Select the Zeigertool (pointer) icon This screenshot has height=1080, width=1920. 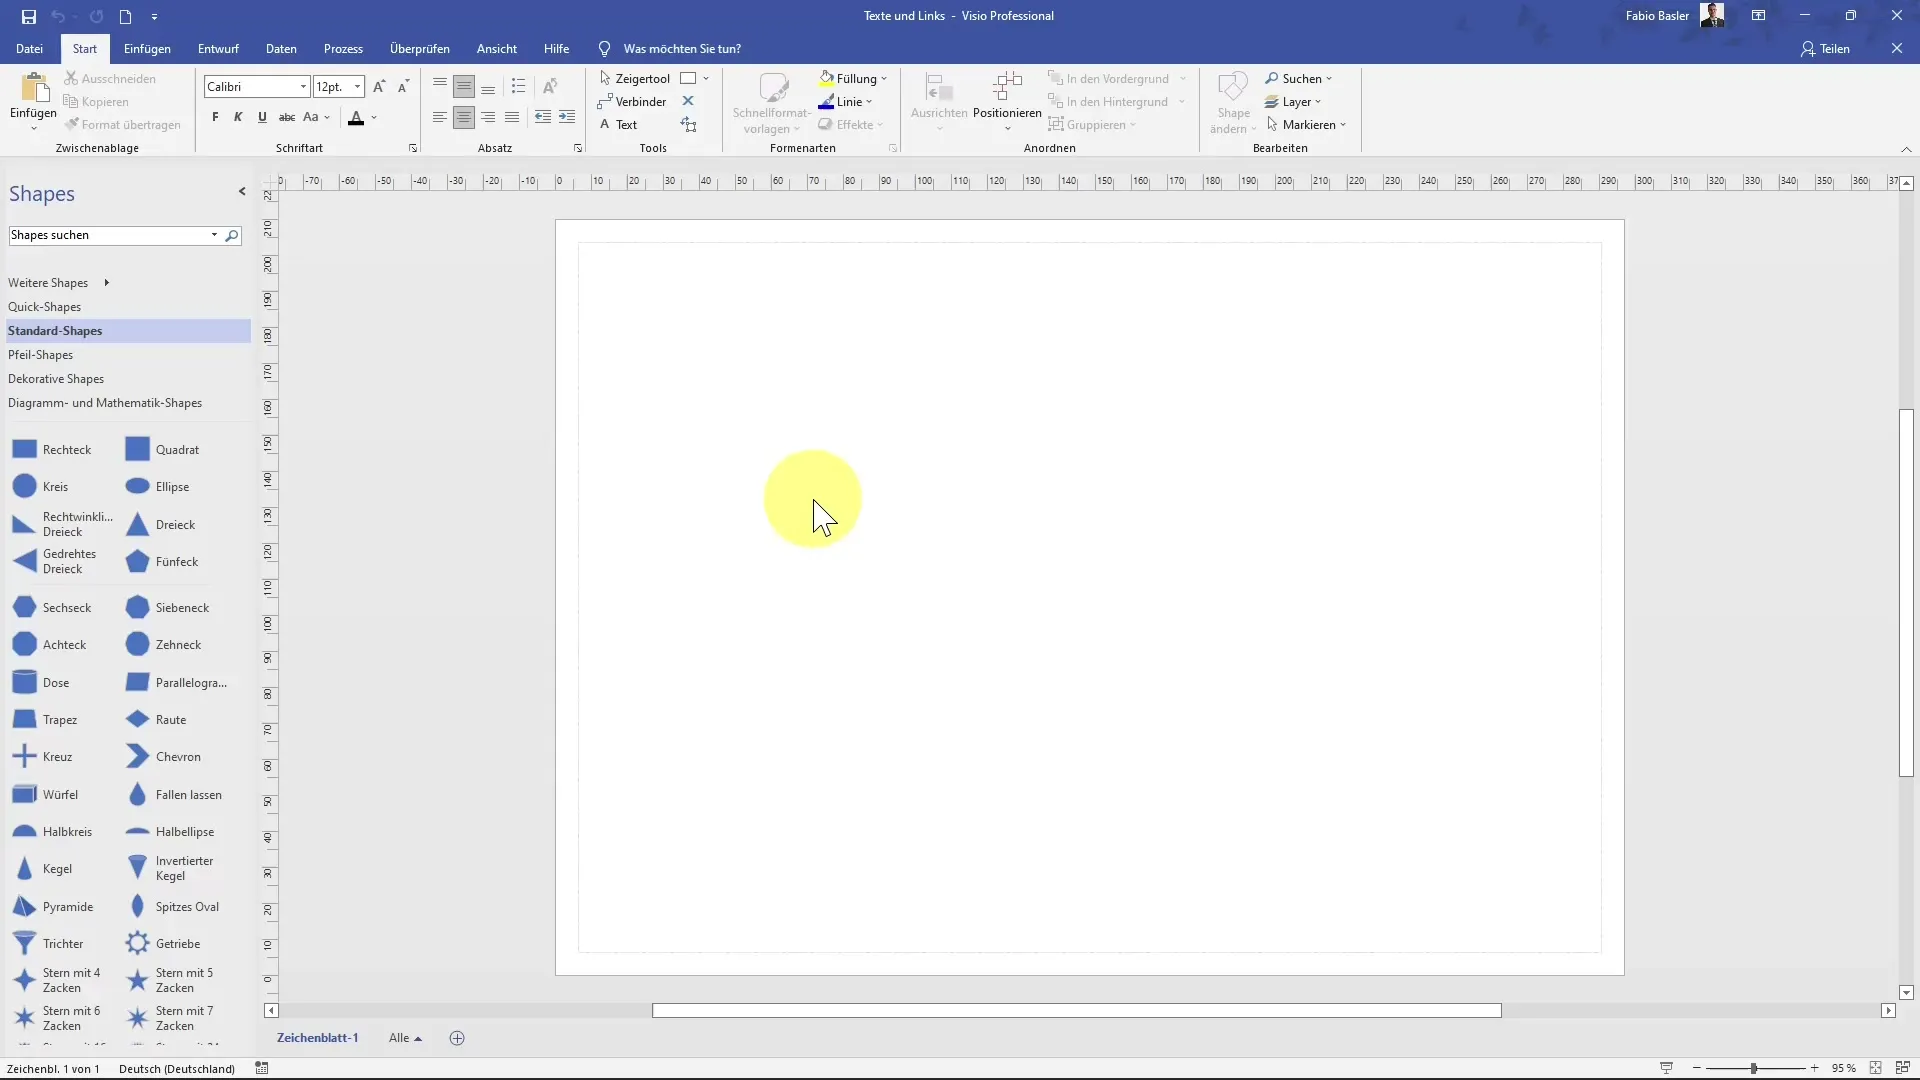click(x=605, y=78)
